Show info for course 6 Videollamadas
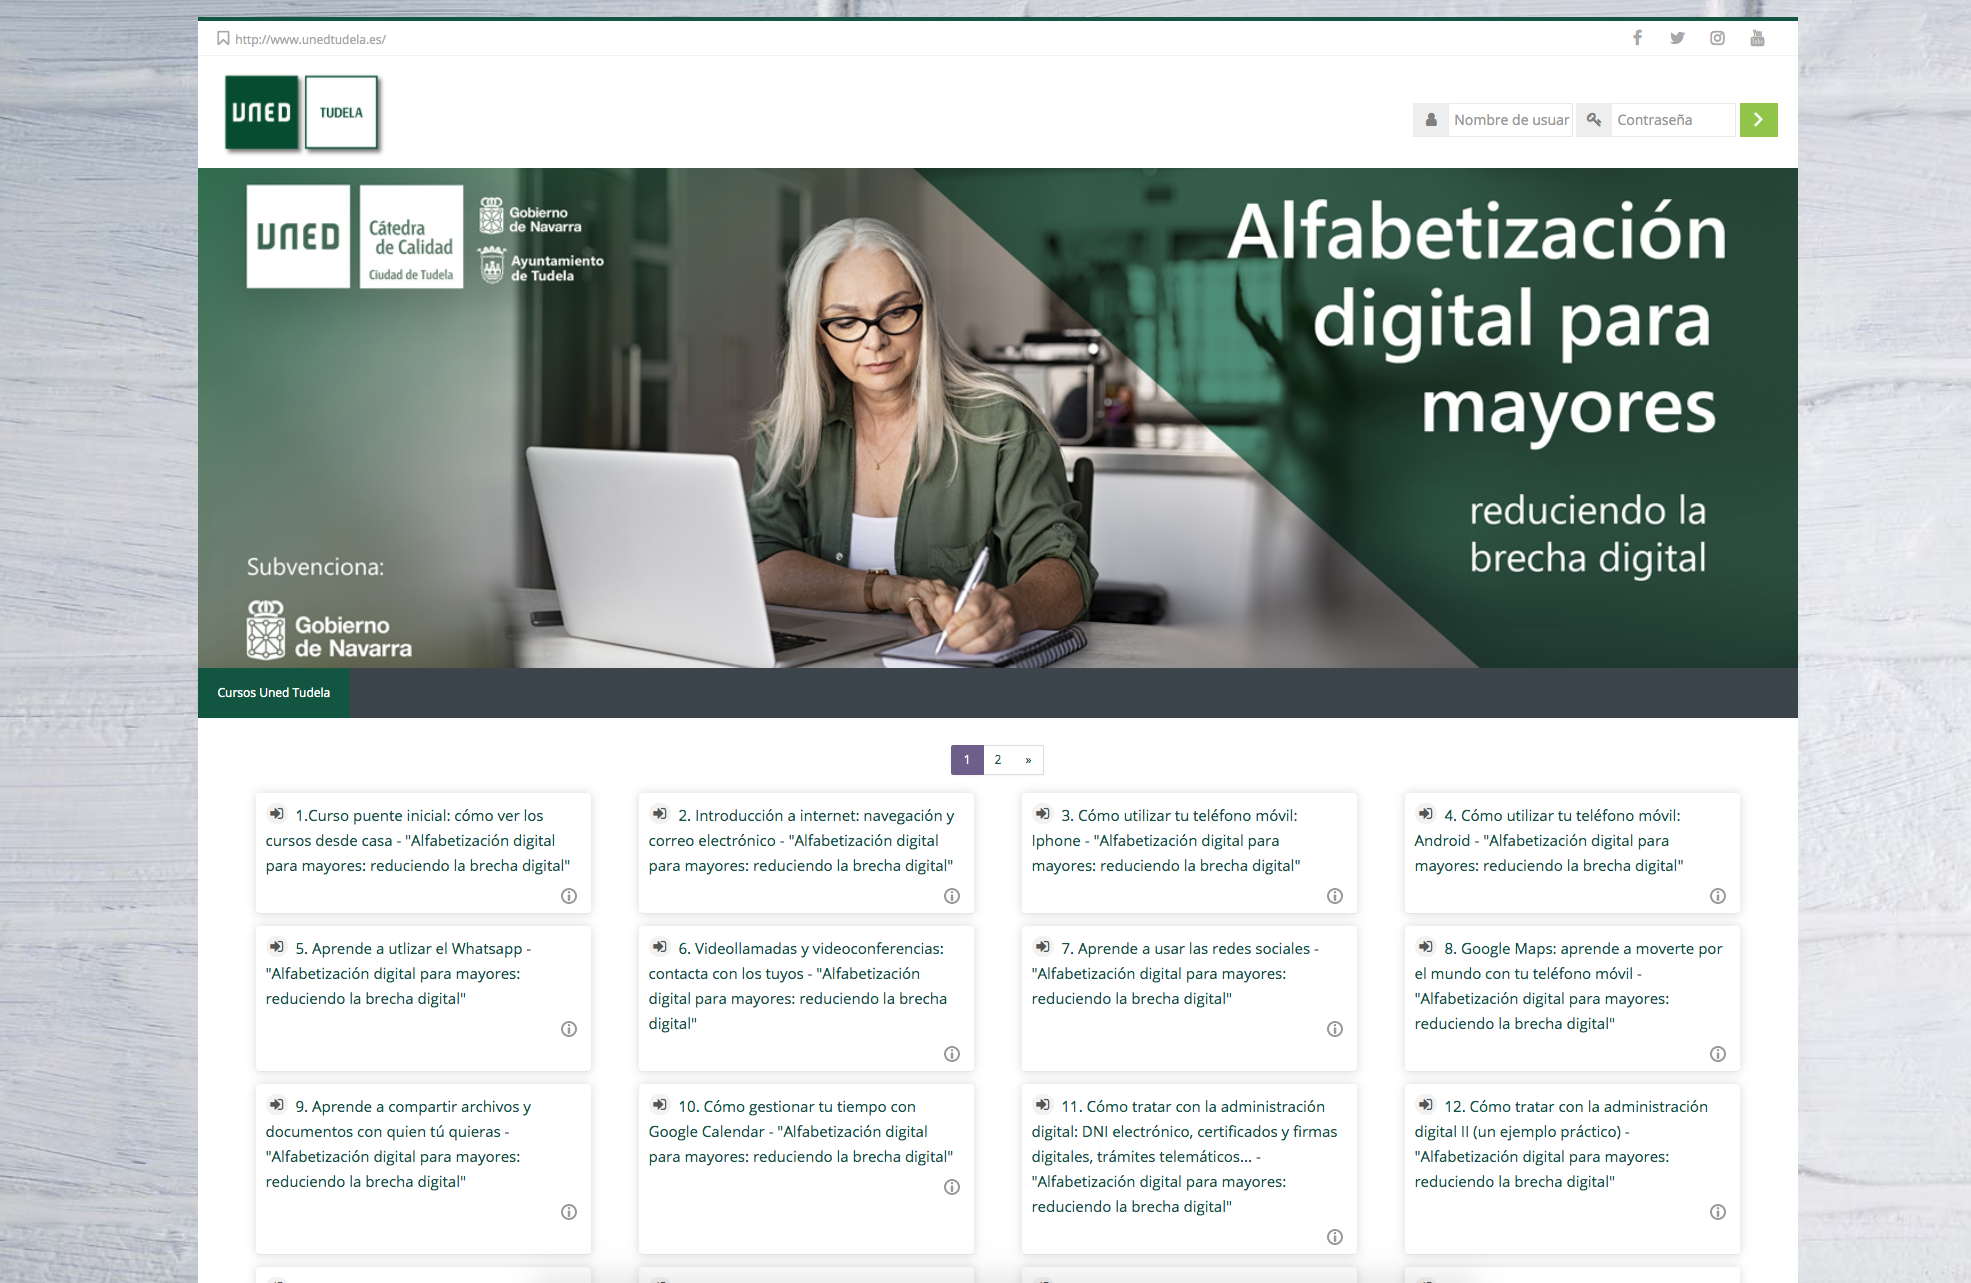Image resolution: width=1971 pixels, height=1283 pixels. pos(952,1054)
